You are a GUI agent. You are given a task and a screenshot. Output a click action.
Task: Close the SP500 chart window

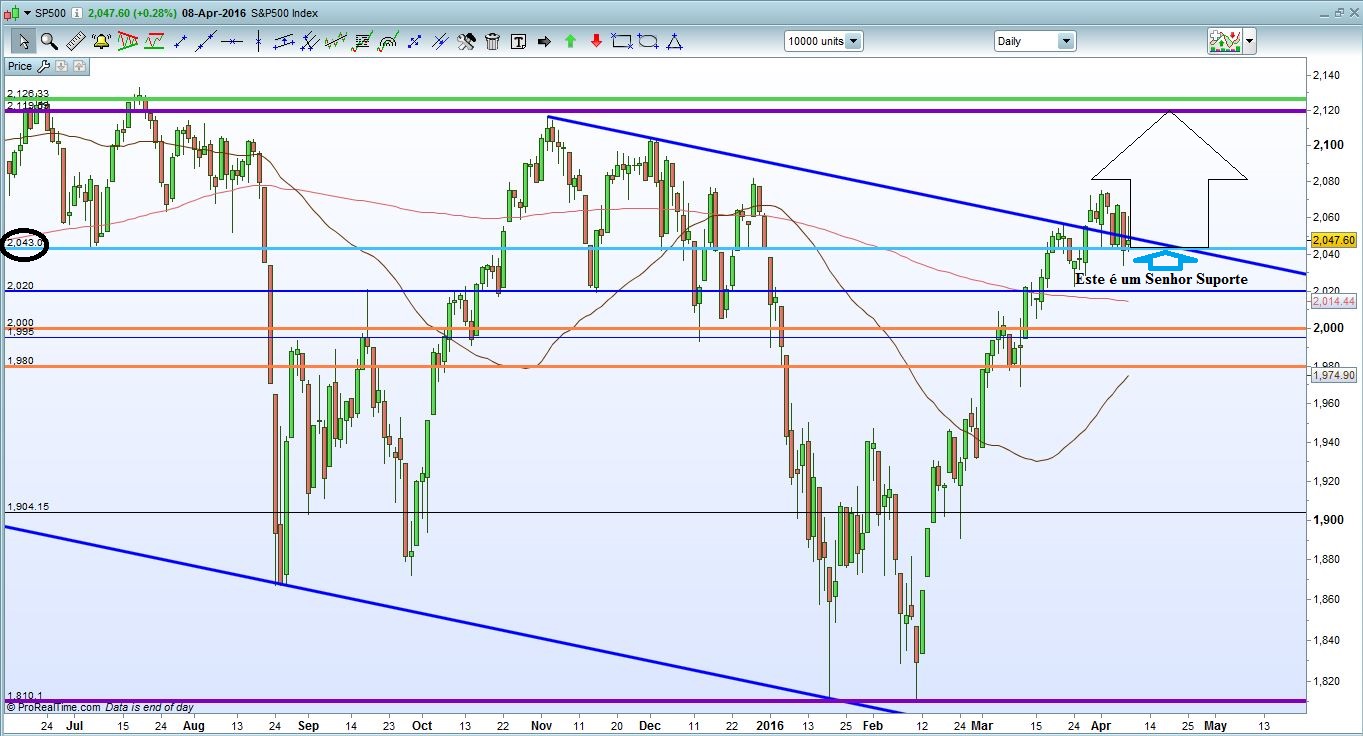coord(1352,12)
